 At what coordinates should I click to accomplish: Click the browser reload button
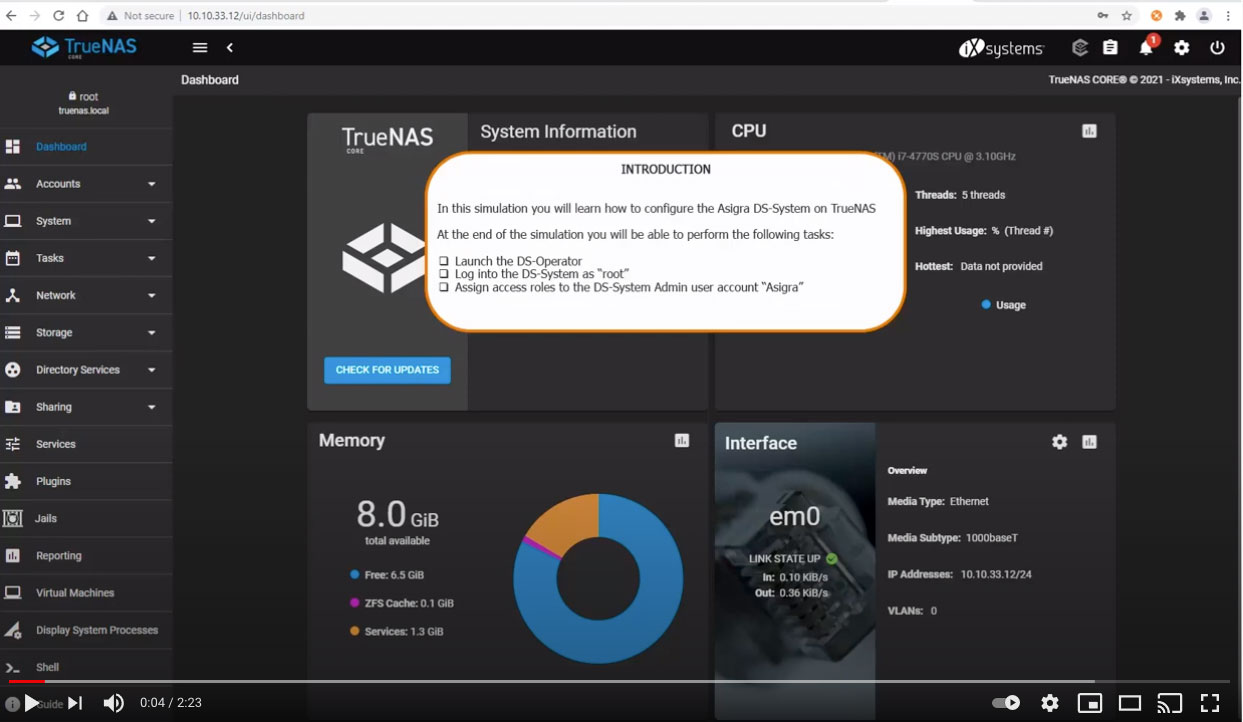59,16
